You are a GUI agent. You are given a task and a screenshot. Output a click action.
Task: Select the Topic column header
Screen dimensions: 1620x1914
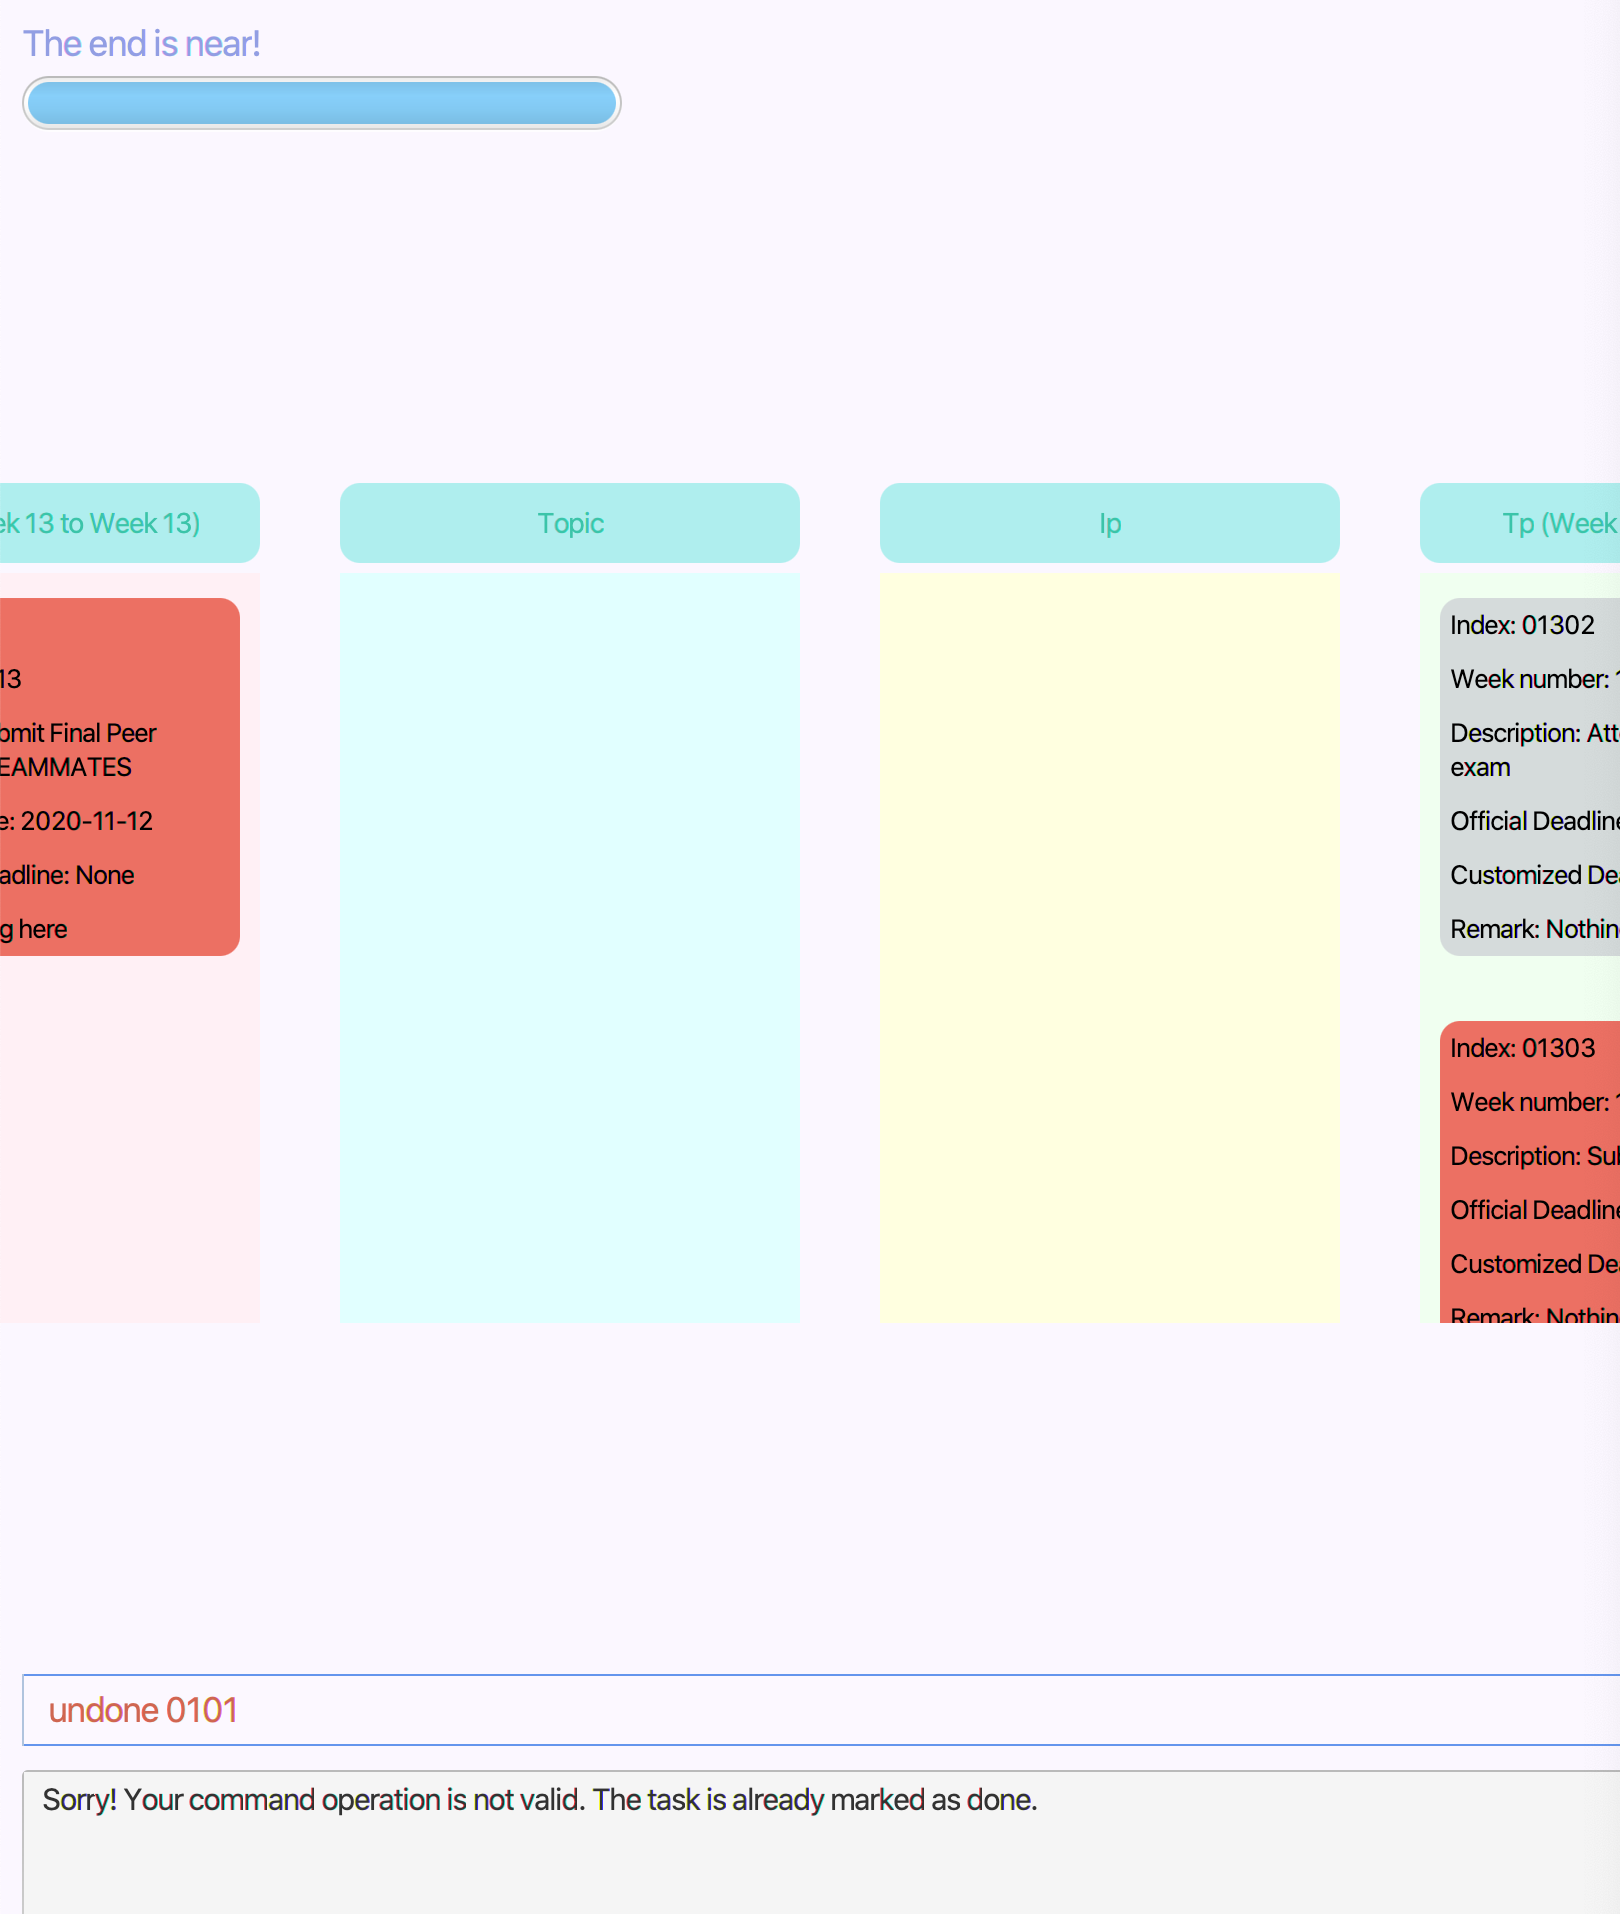click(570, 523)
